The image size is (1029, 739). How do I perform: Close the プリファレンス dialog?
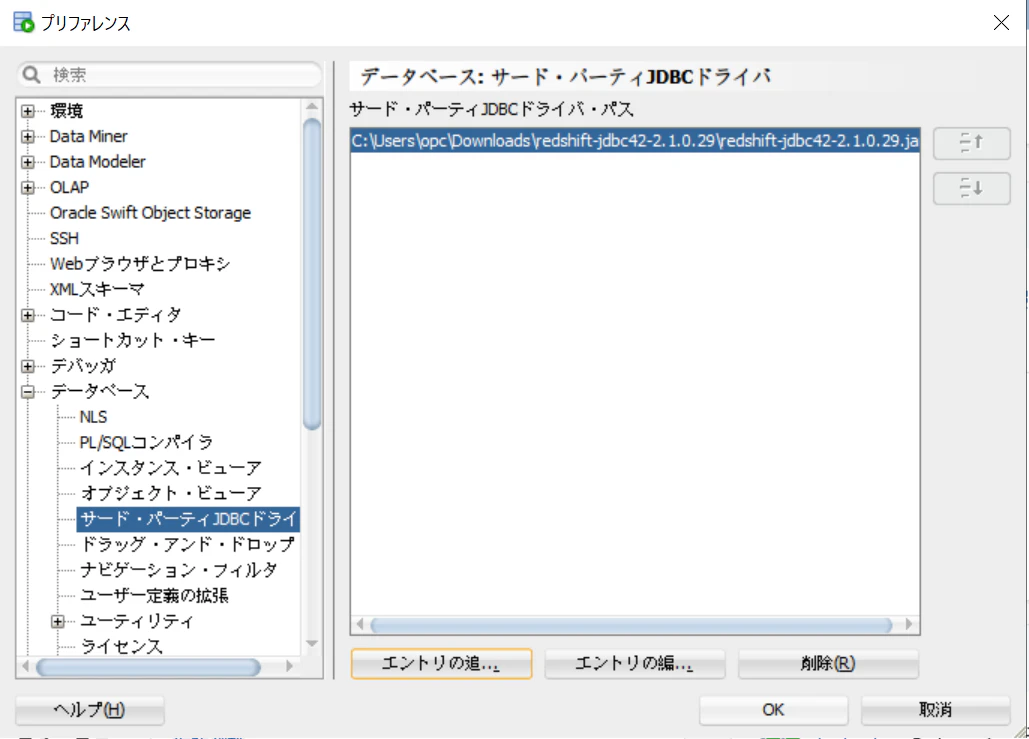click(x=1001, y=23)
